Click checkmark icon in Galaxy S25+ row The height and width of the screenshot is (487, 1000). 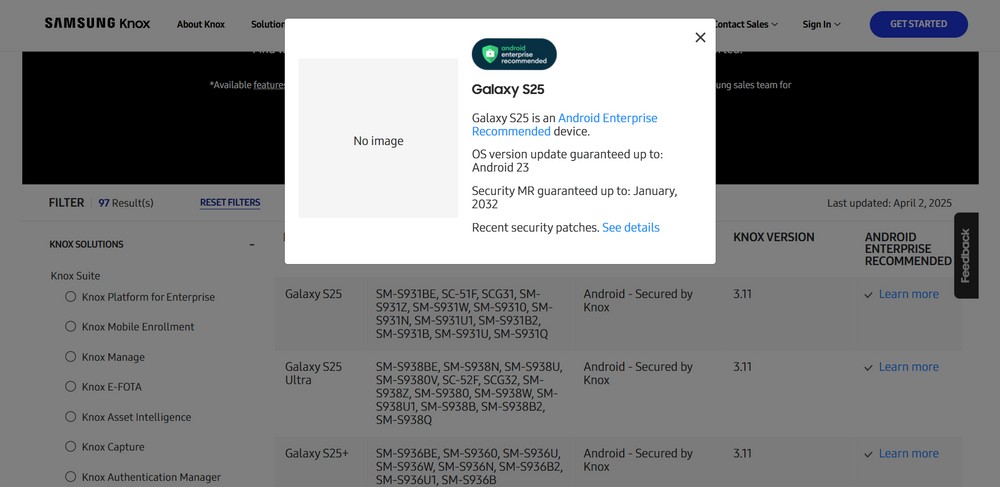868,454
